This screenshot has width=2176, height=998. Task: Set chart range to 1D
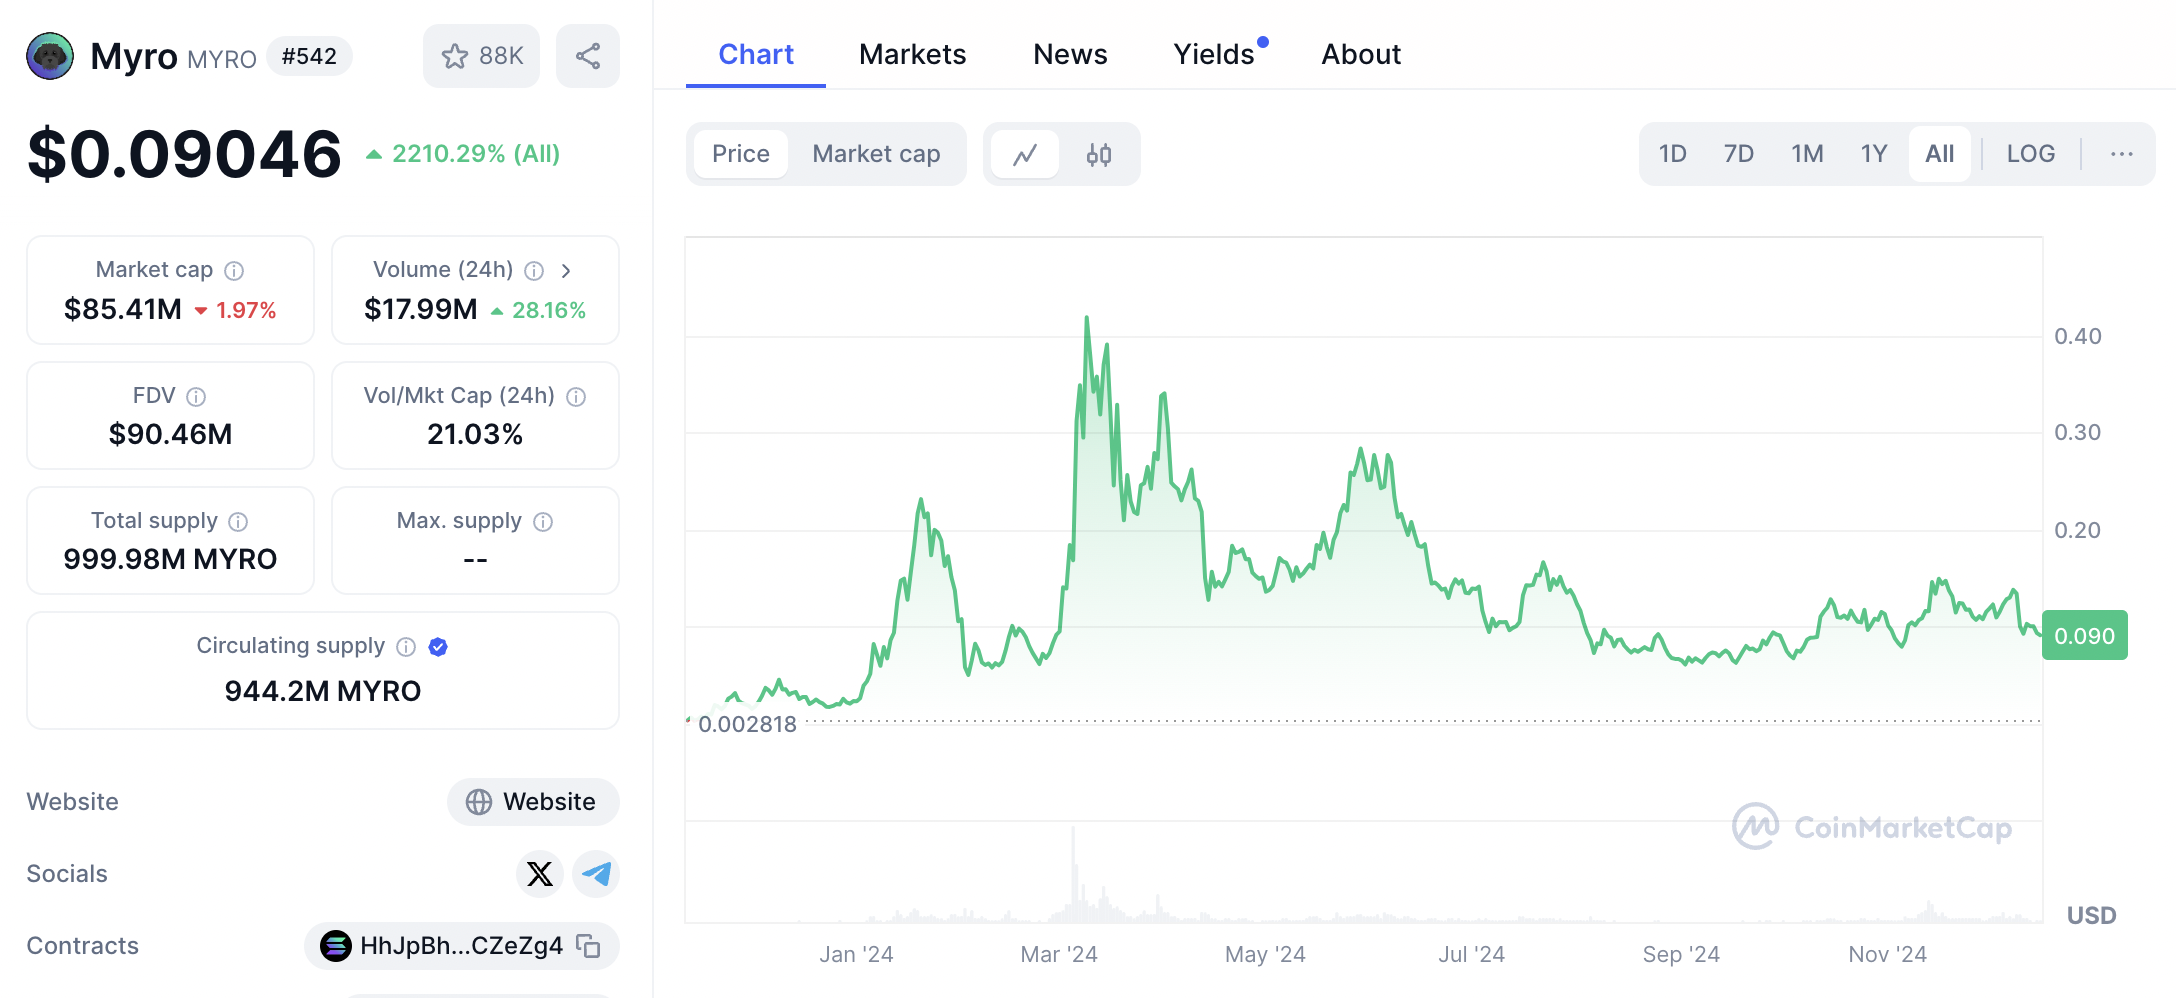point(1673,154)
